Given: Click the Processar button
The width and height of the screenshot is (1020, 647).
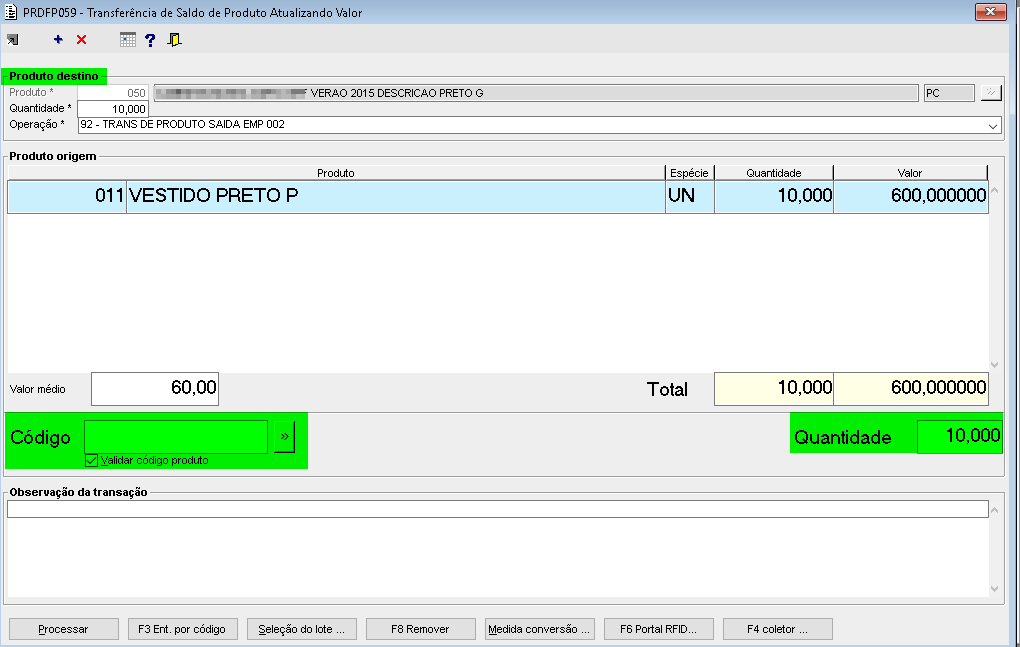Looking at the screenshot, I should click(x=63, y=629).
